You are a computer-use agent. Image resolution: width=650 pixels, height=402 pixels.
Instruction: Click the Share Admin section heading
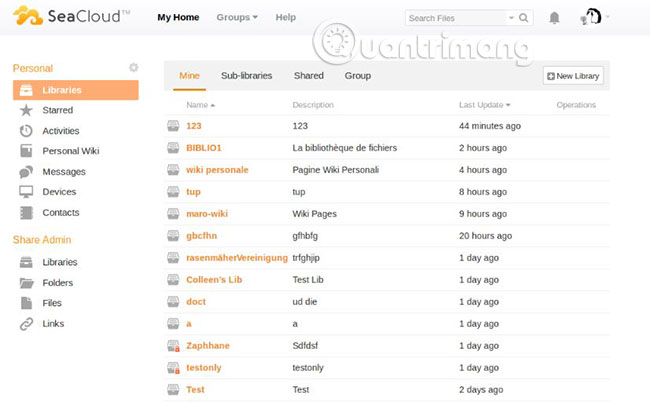pyautogui.click(x=42, y=240)
